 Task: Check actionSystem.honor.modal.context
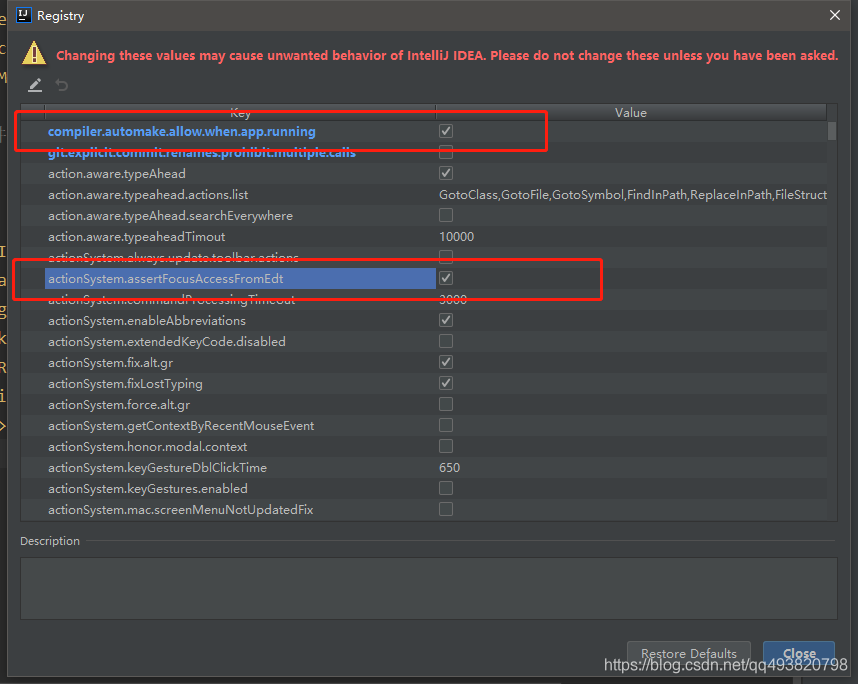tap(445, 446)
